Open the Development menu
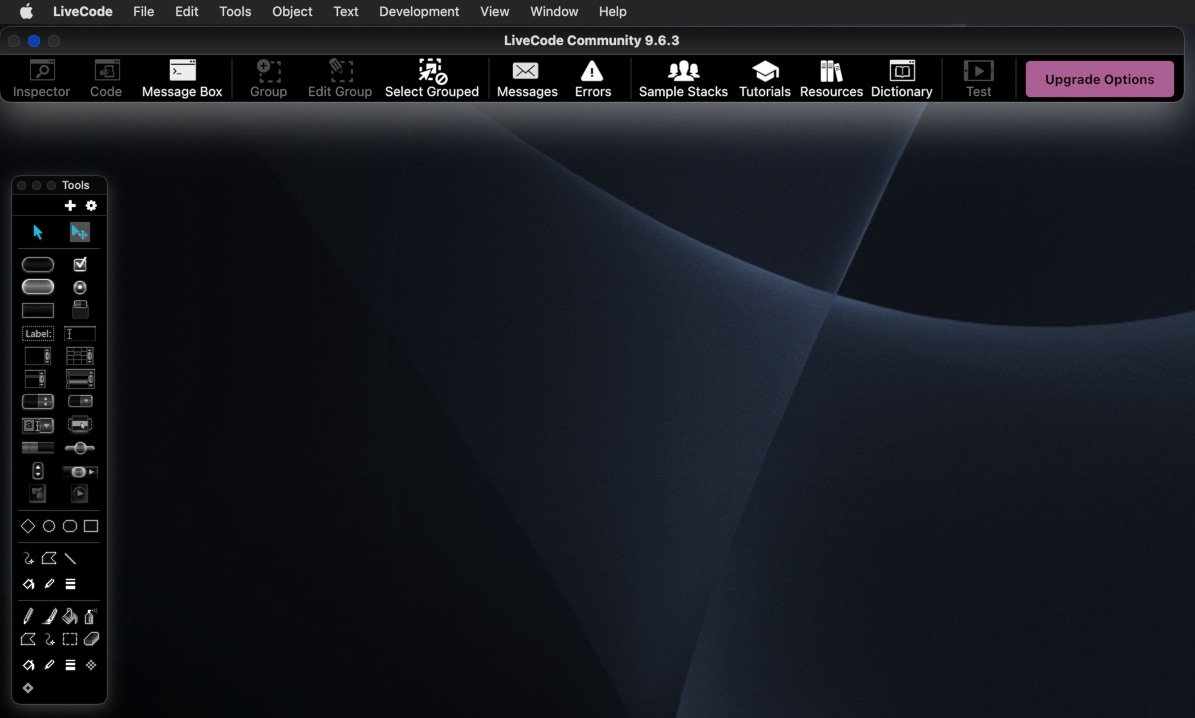The width and height of the screenshot is (1195, 718). (x=419, y=12)
